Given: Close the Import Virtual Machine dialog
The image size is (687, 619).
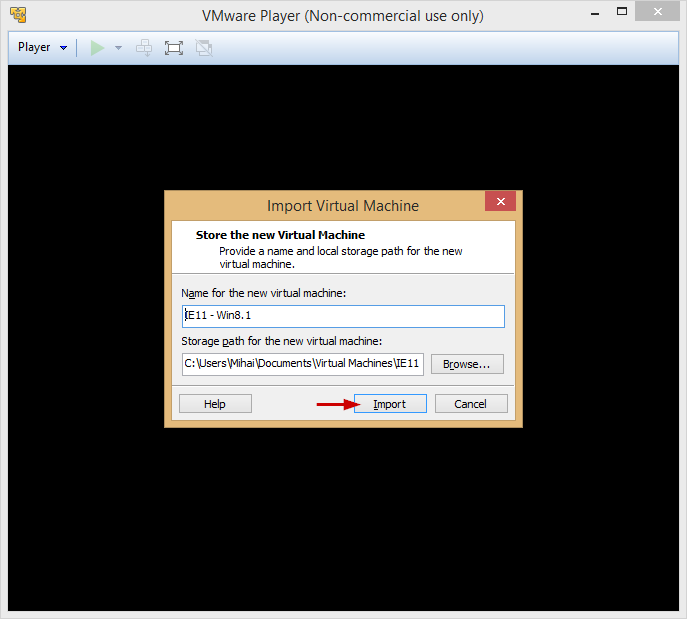Looking at the screenshot, I should click(500, 202).
